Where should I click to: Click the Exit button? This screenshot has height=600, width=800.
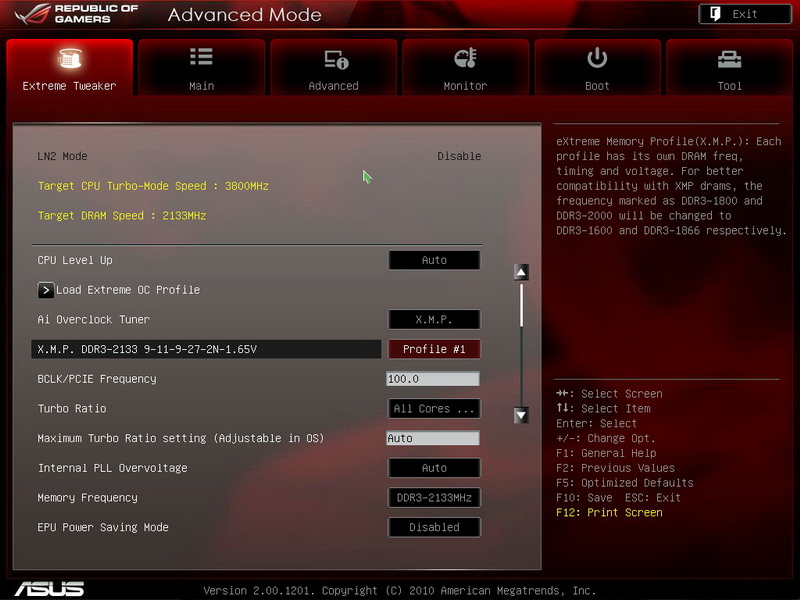pos(745,14)
